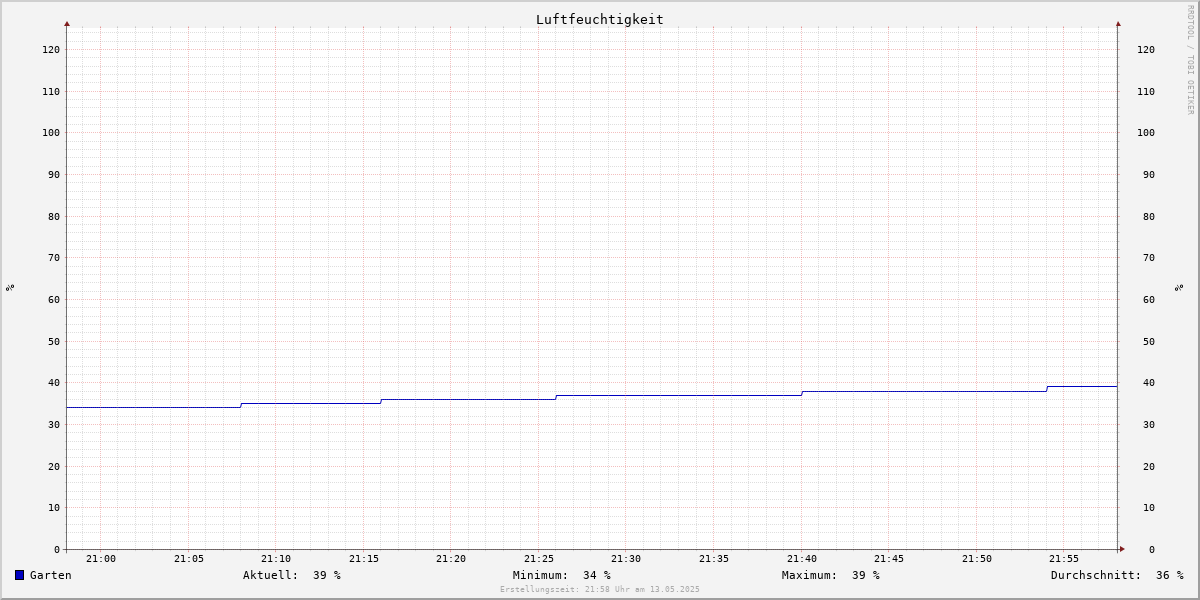The height and width of the screenshot is (600, 1200).
Task: Click the 21:50 time axis label
Action: click(x=977, y=559)
